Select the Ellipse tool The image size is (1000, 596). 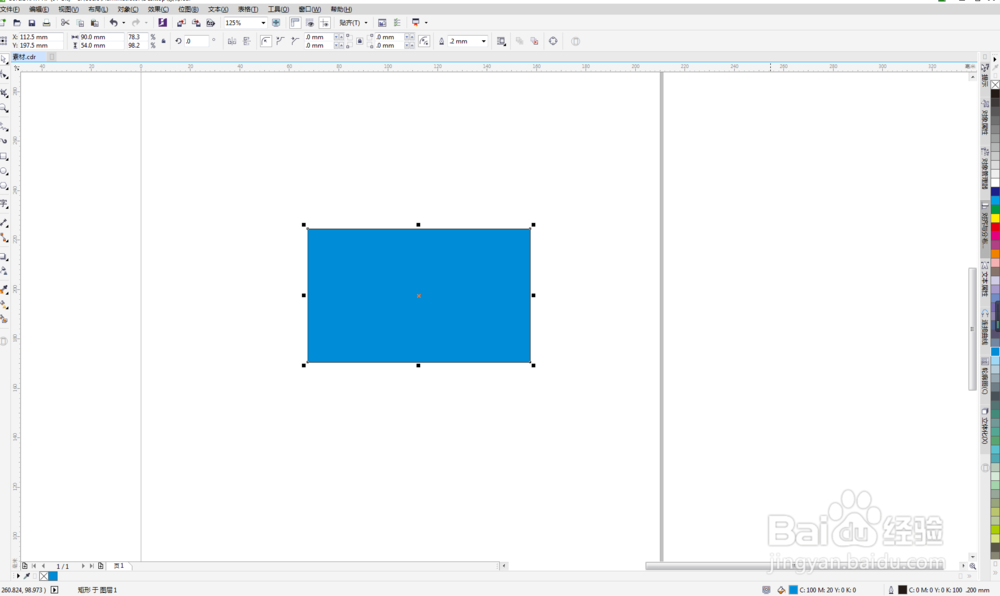click(x=4, y=171)
